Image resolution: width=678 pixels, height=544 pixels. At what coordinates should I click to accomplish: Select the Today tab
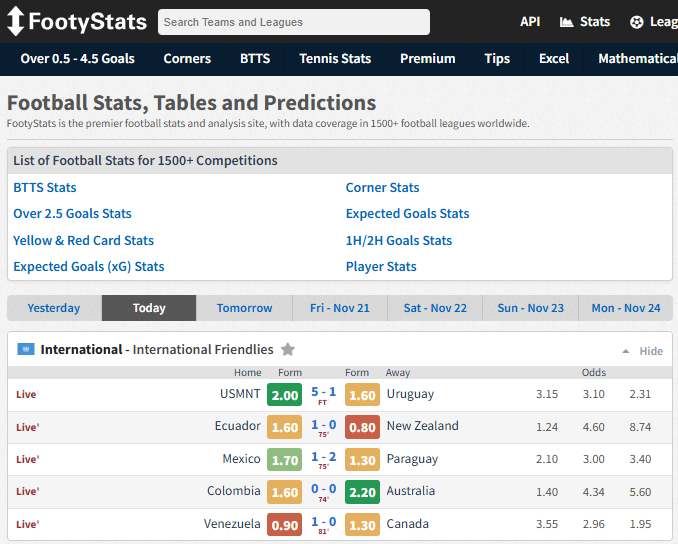(149, 308)
